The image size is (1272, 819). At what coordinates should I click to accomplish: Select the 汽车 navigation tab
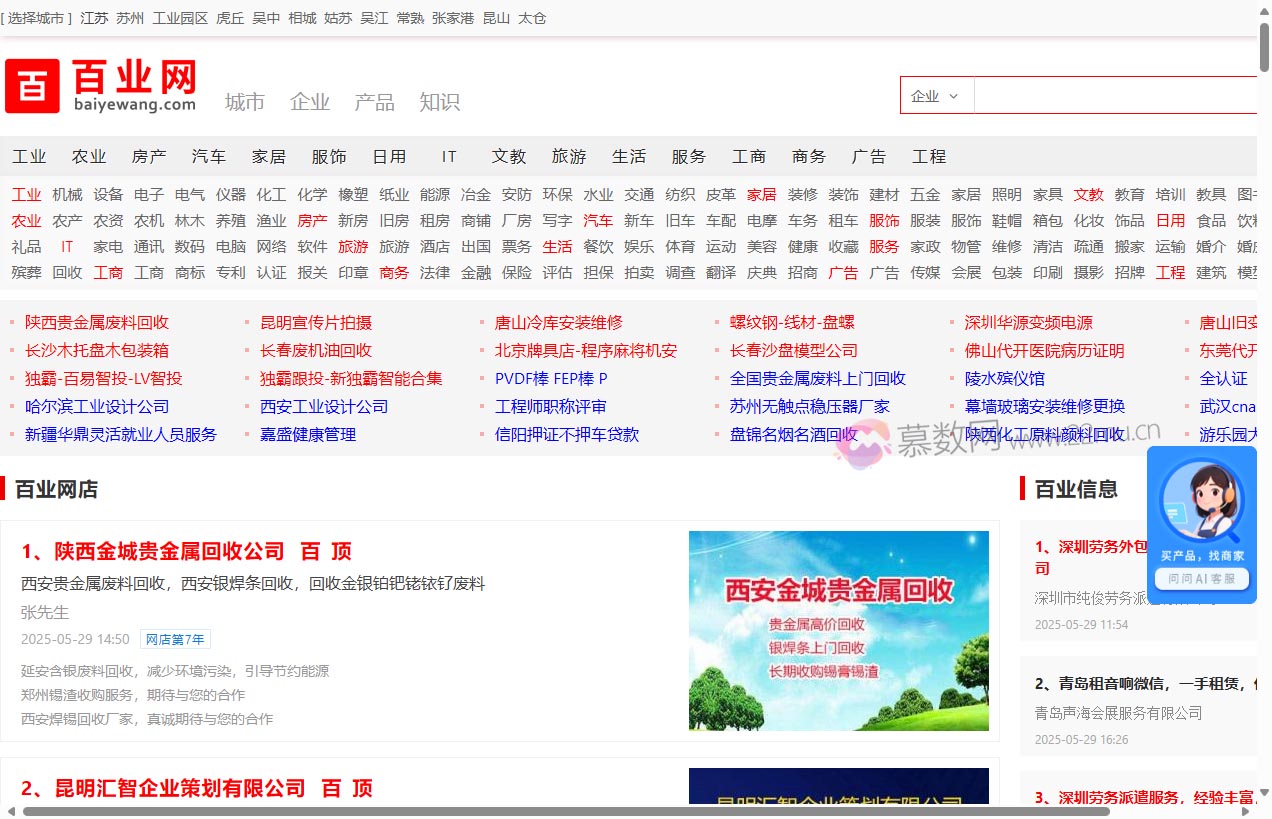coord(208,156)
